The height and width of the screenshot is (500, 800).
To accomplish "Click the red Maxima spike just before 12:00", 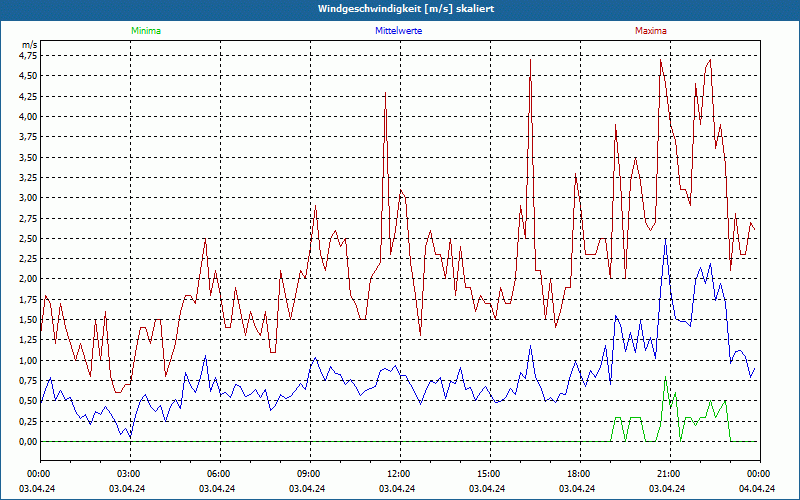I will click(x=385, y=95).
